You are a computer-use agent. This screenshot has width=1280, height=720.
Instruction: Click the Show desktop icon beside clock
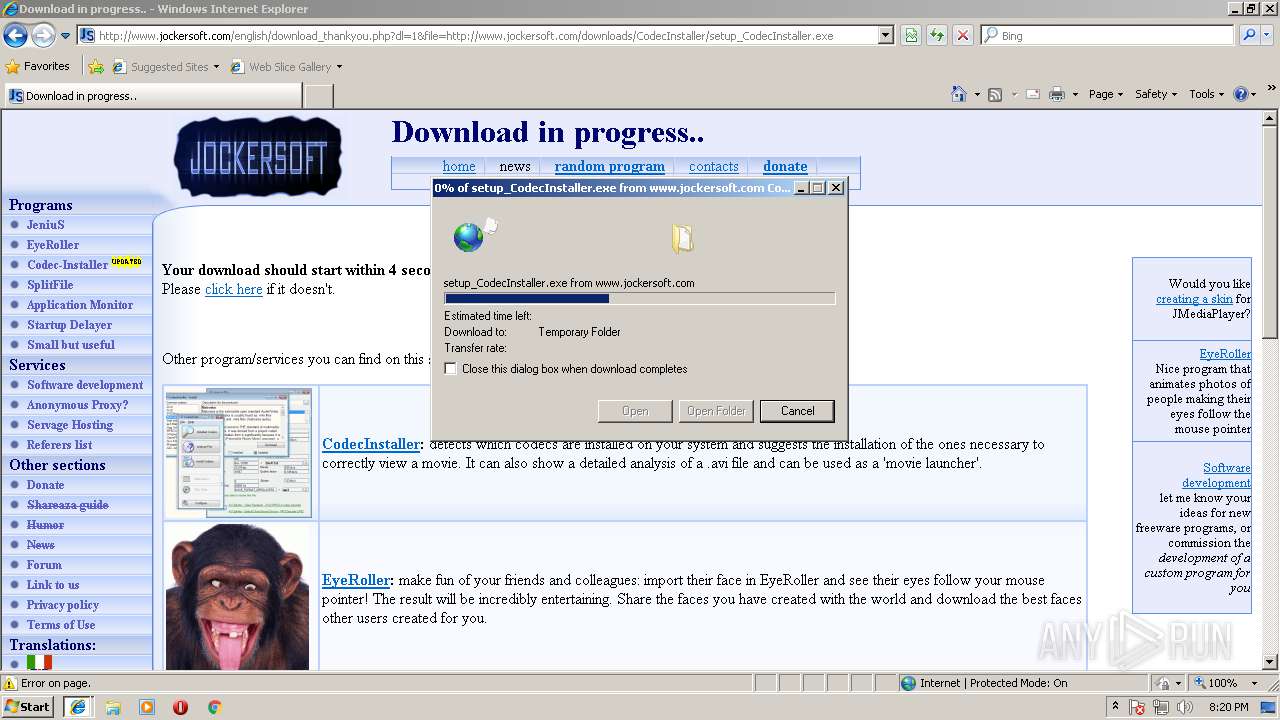[1269, 707]
